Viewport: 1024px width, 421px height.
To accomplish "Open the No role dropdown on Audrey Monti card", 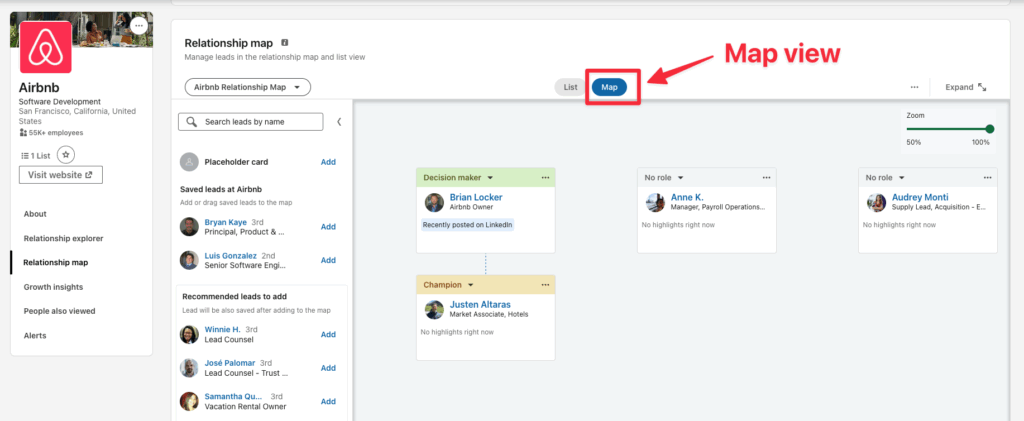I will click(885, 178).
